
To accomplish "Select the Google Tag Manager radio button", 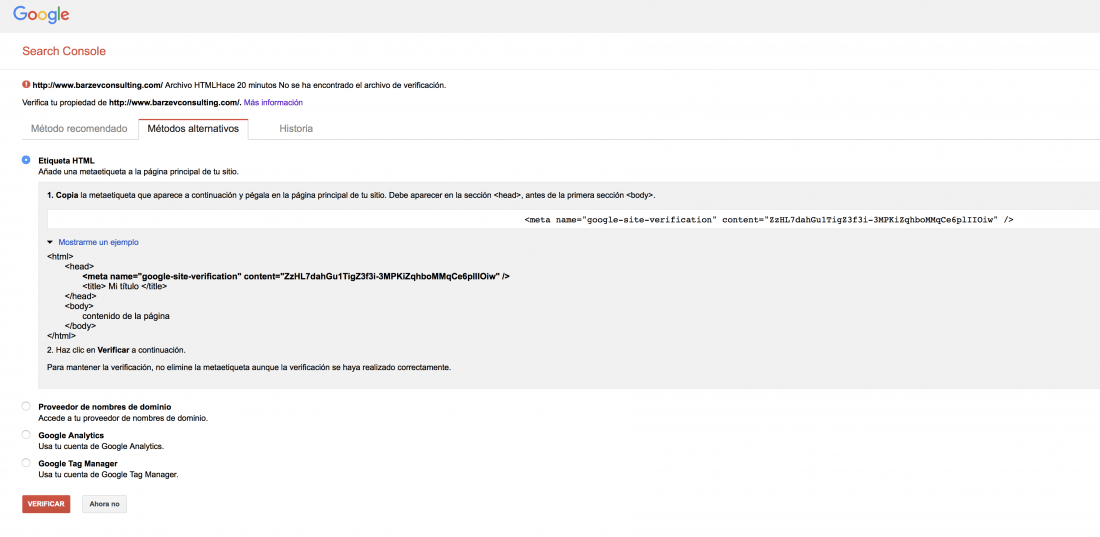I will (x=27, y=463).
